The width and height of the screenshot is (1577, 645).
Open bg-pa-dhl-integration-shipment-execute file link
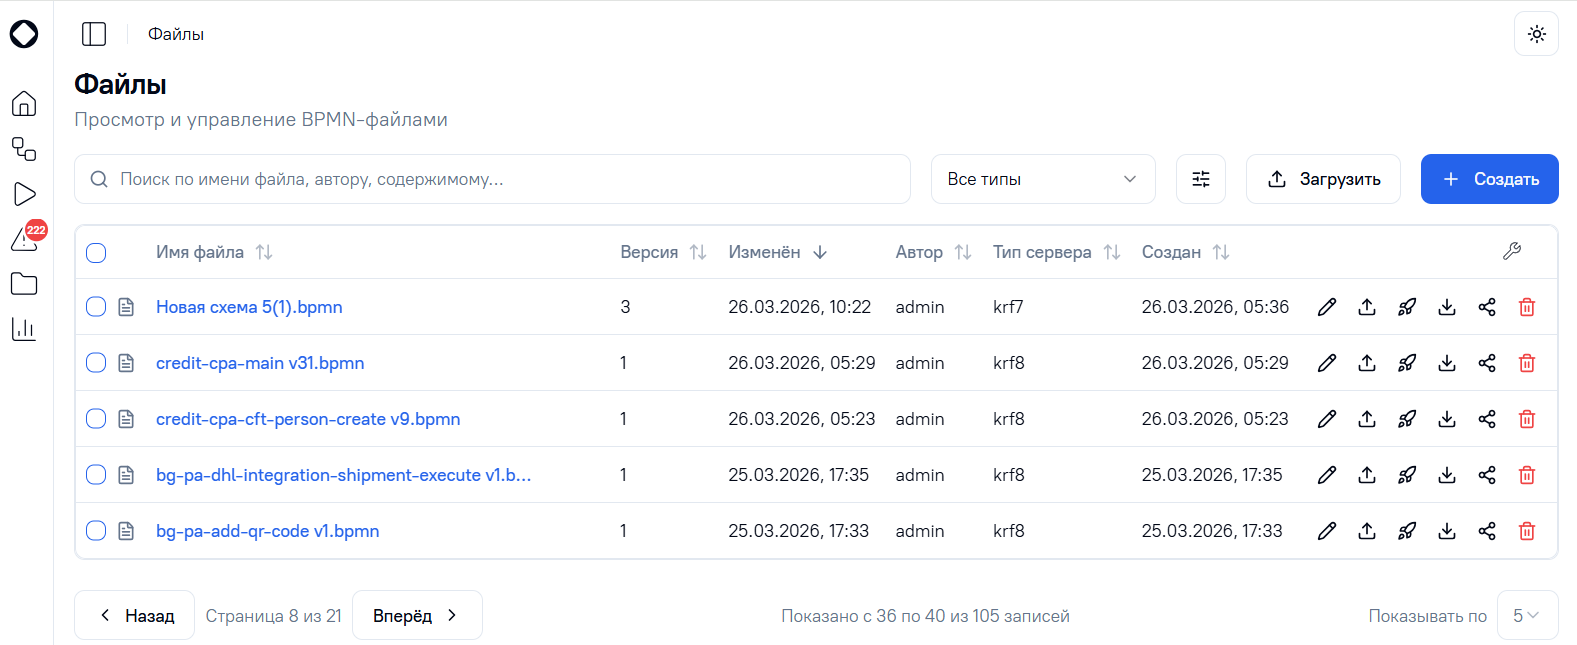(x=343, y=475)
